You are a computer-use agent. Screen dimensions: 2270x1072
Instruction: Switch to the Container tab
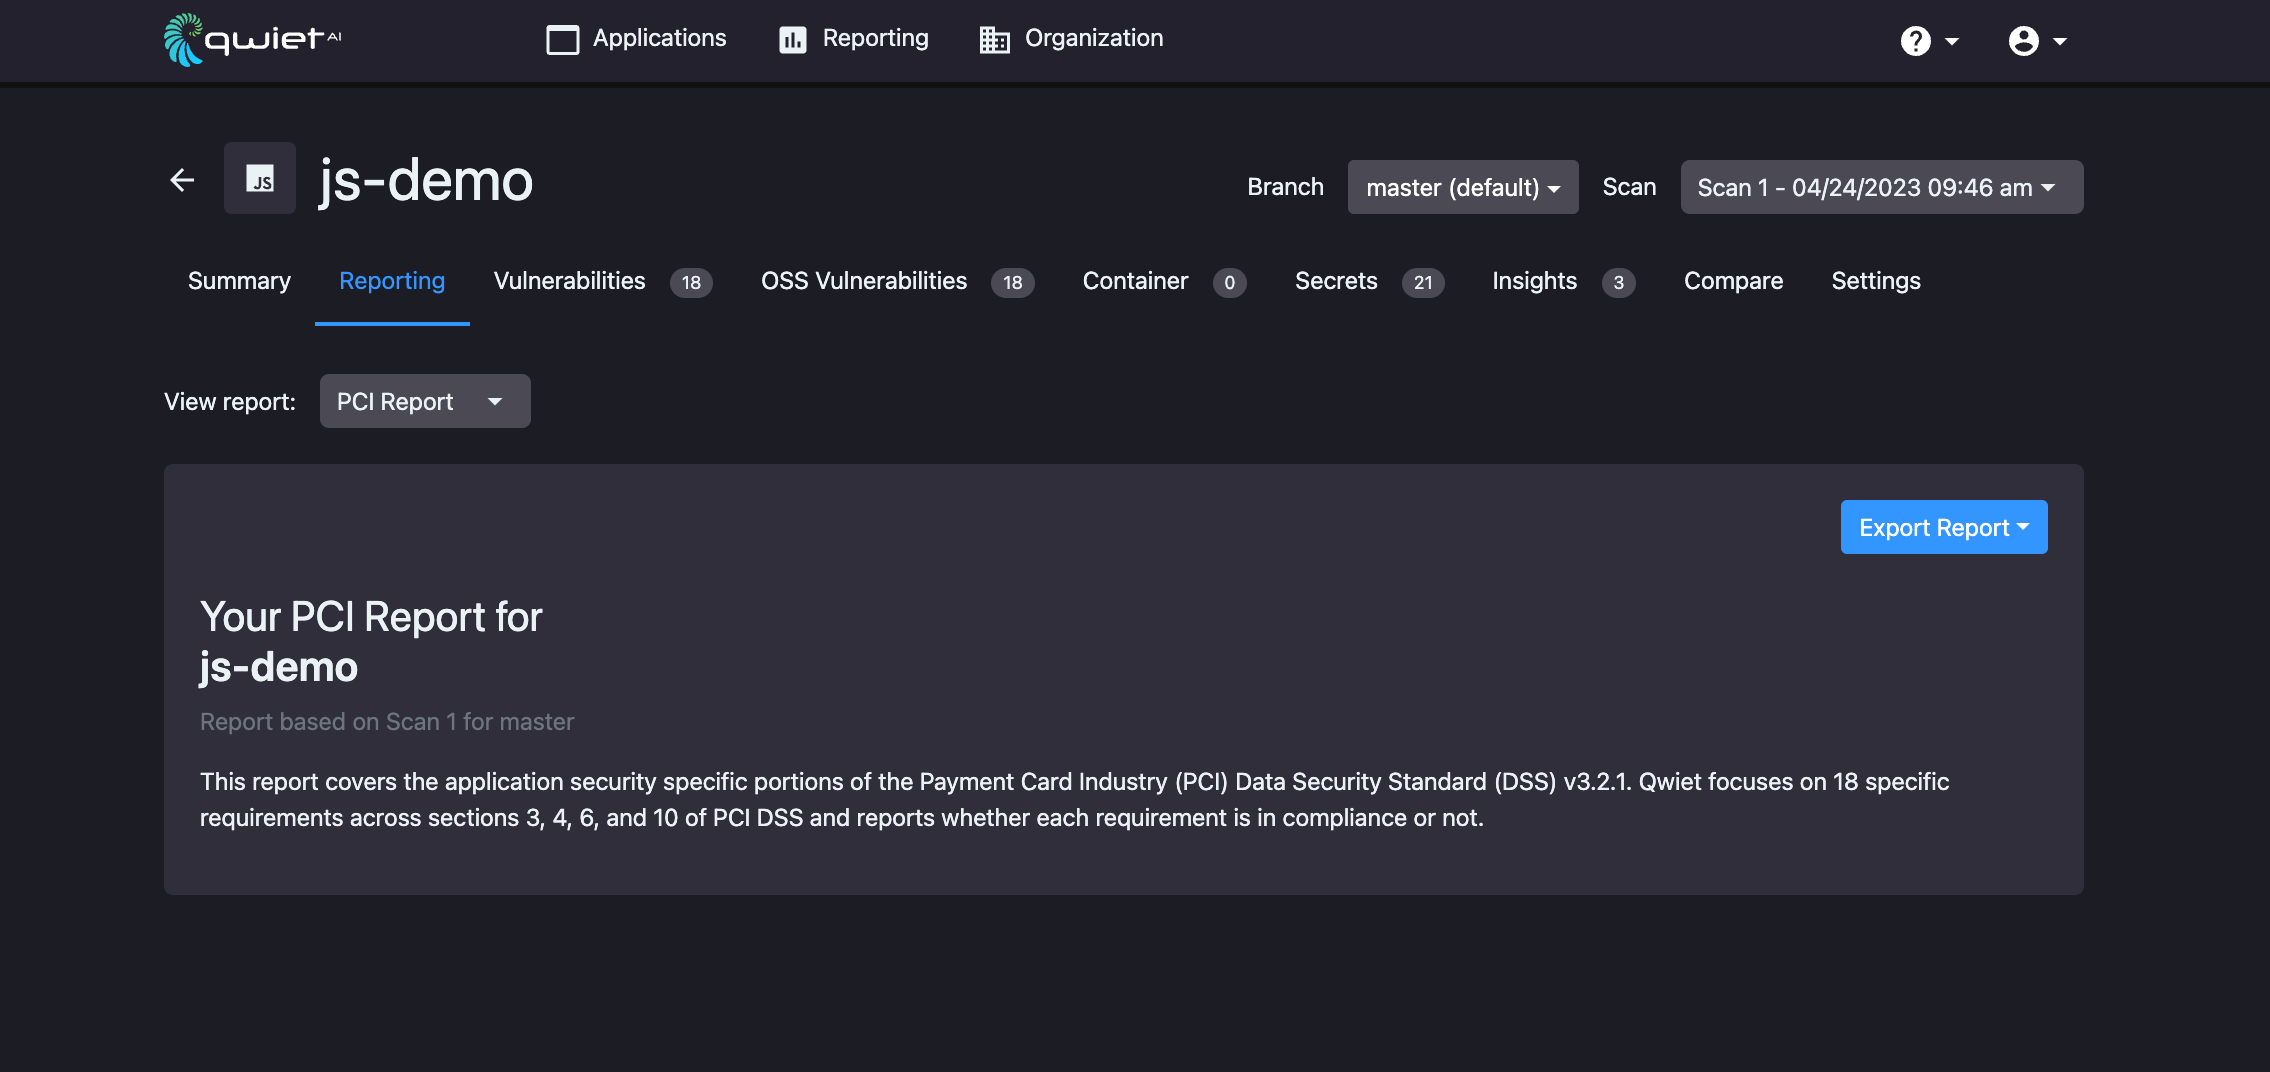[1164, 281]
